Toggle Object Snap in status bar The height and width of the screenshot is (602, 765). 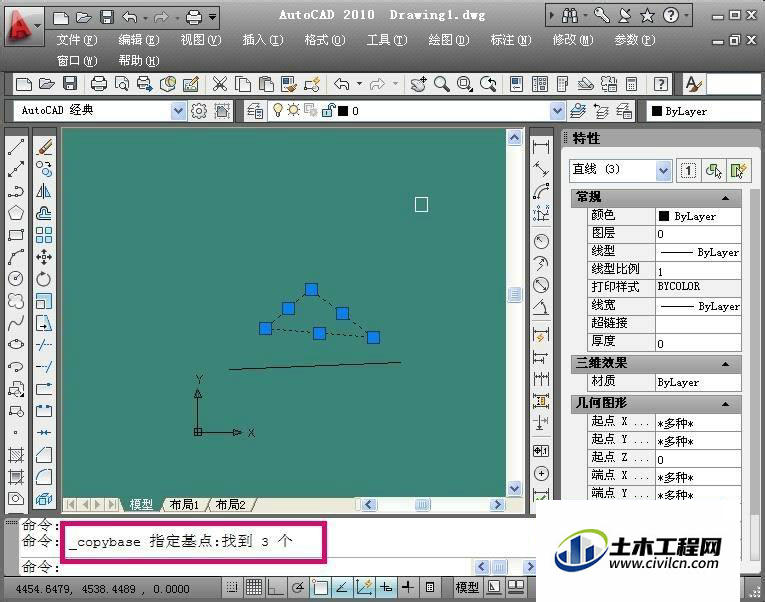tap(320, 588)
